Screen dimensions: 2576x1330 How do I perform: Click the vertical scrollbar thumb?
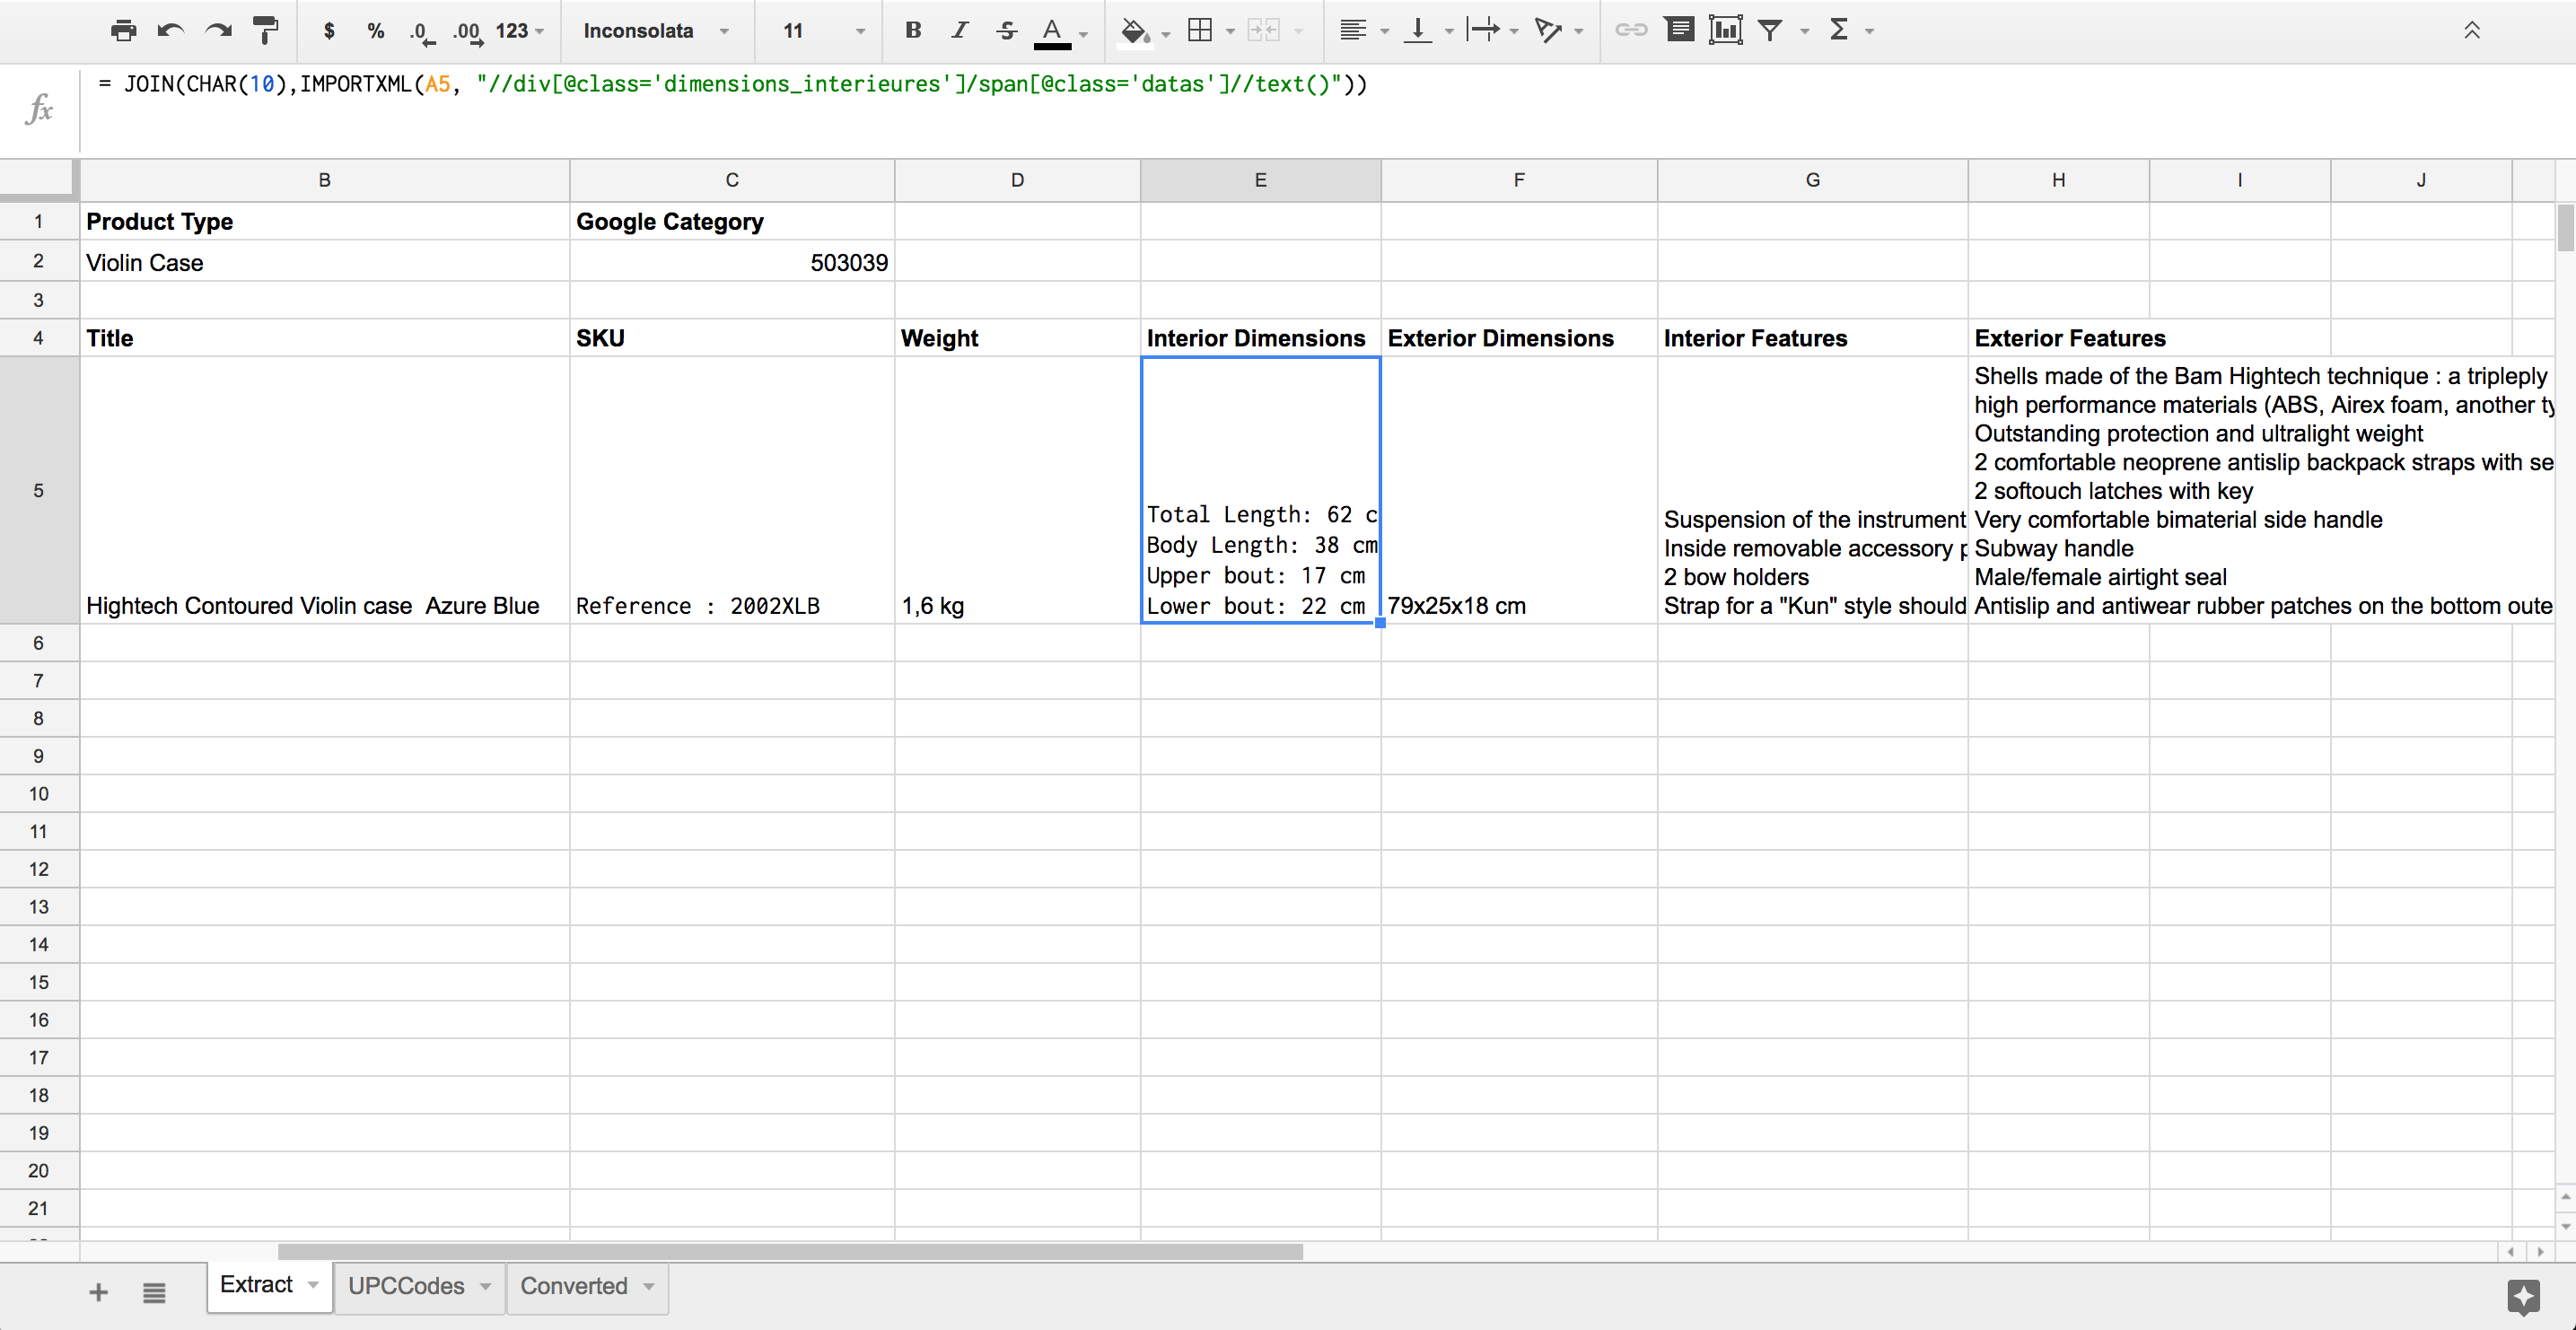coord(2565,227)
